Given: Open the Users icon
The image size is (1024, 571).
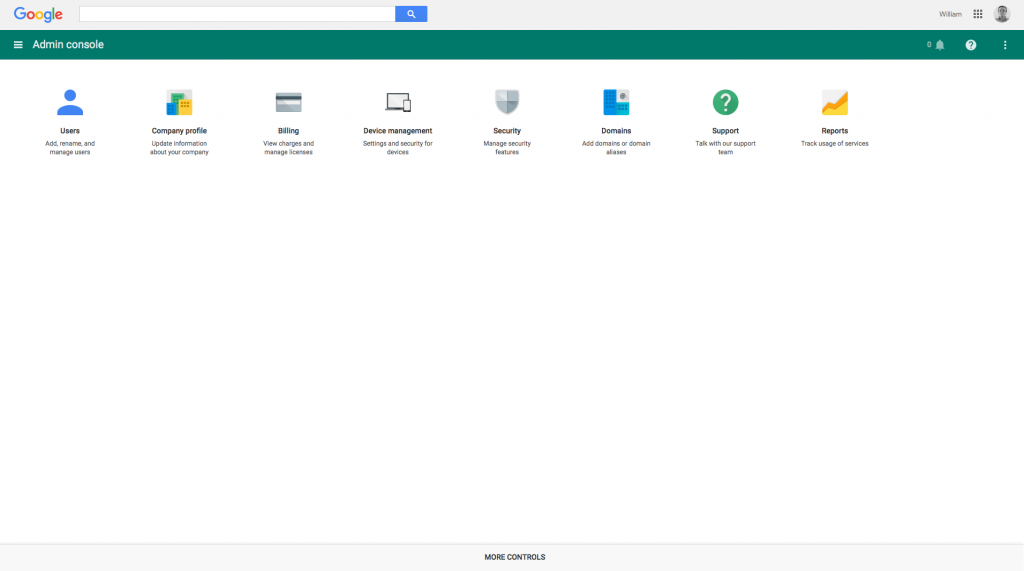Looking at the screenshot, I should pos(70,102).
